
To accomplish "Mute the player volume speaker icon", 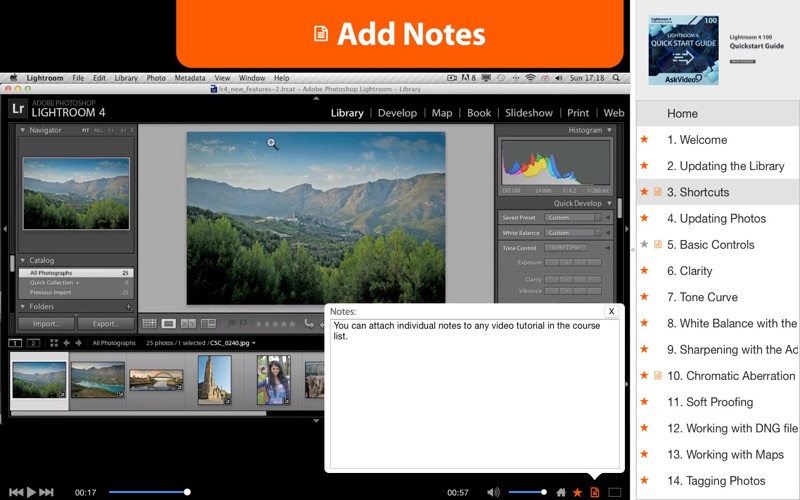I will point(493,492).
